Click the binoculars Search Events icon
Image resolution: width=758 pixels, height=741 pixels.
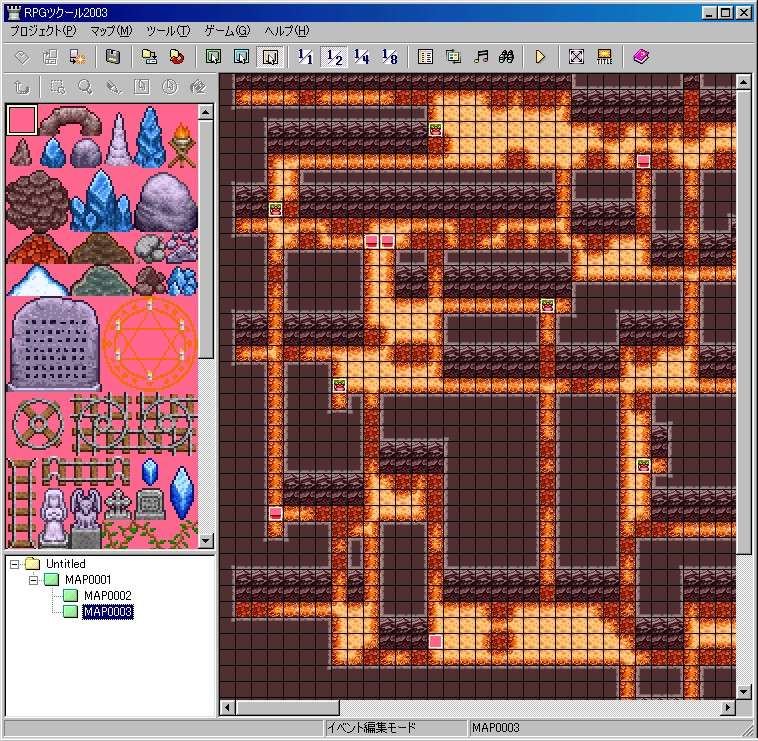(x=507, y=58)
